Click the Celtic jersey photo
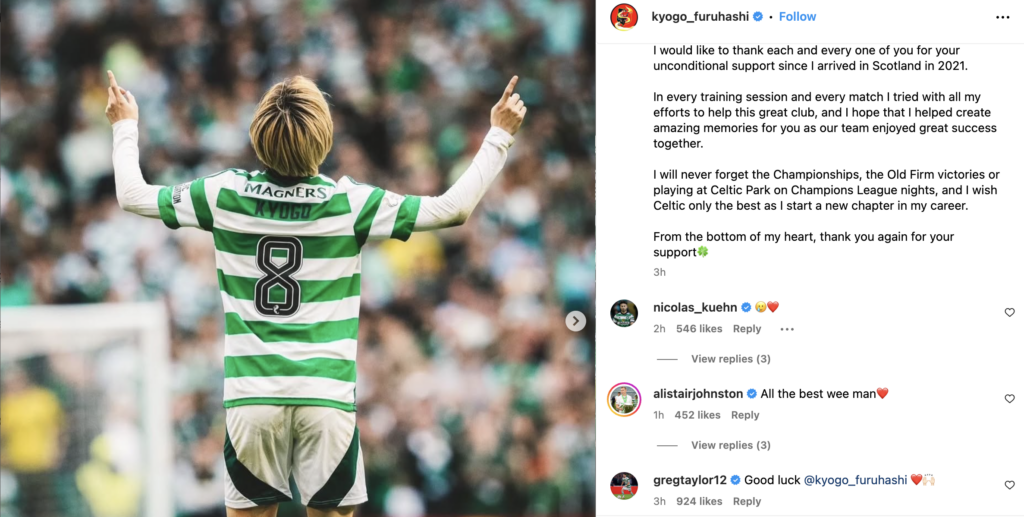Image resolution: width=1024 pixels, height=517 pixels. point(298,258)
